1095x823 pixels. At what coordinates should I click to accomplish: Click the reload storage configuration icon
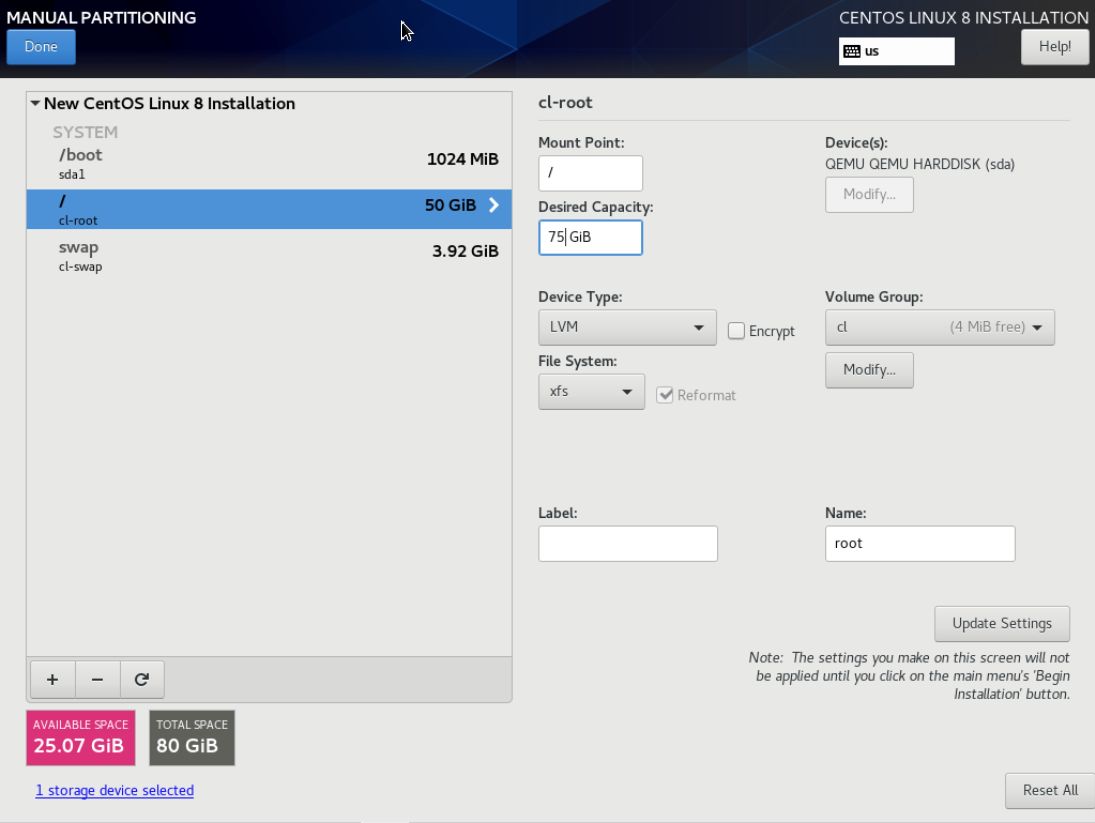(142, 680)
